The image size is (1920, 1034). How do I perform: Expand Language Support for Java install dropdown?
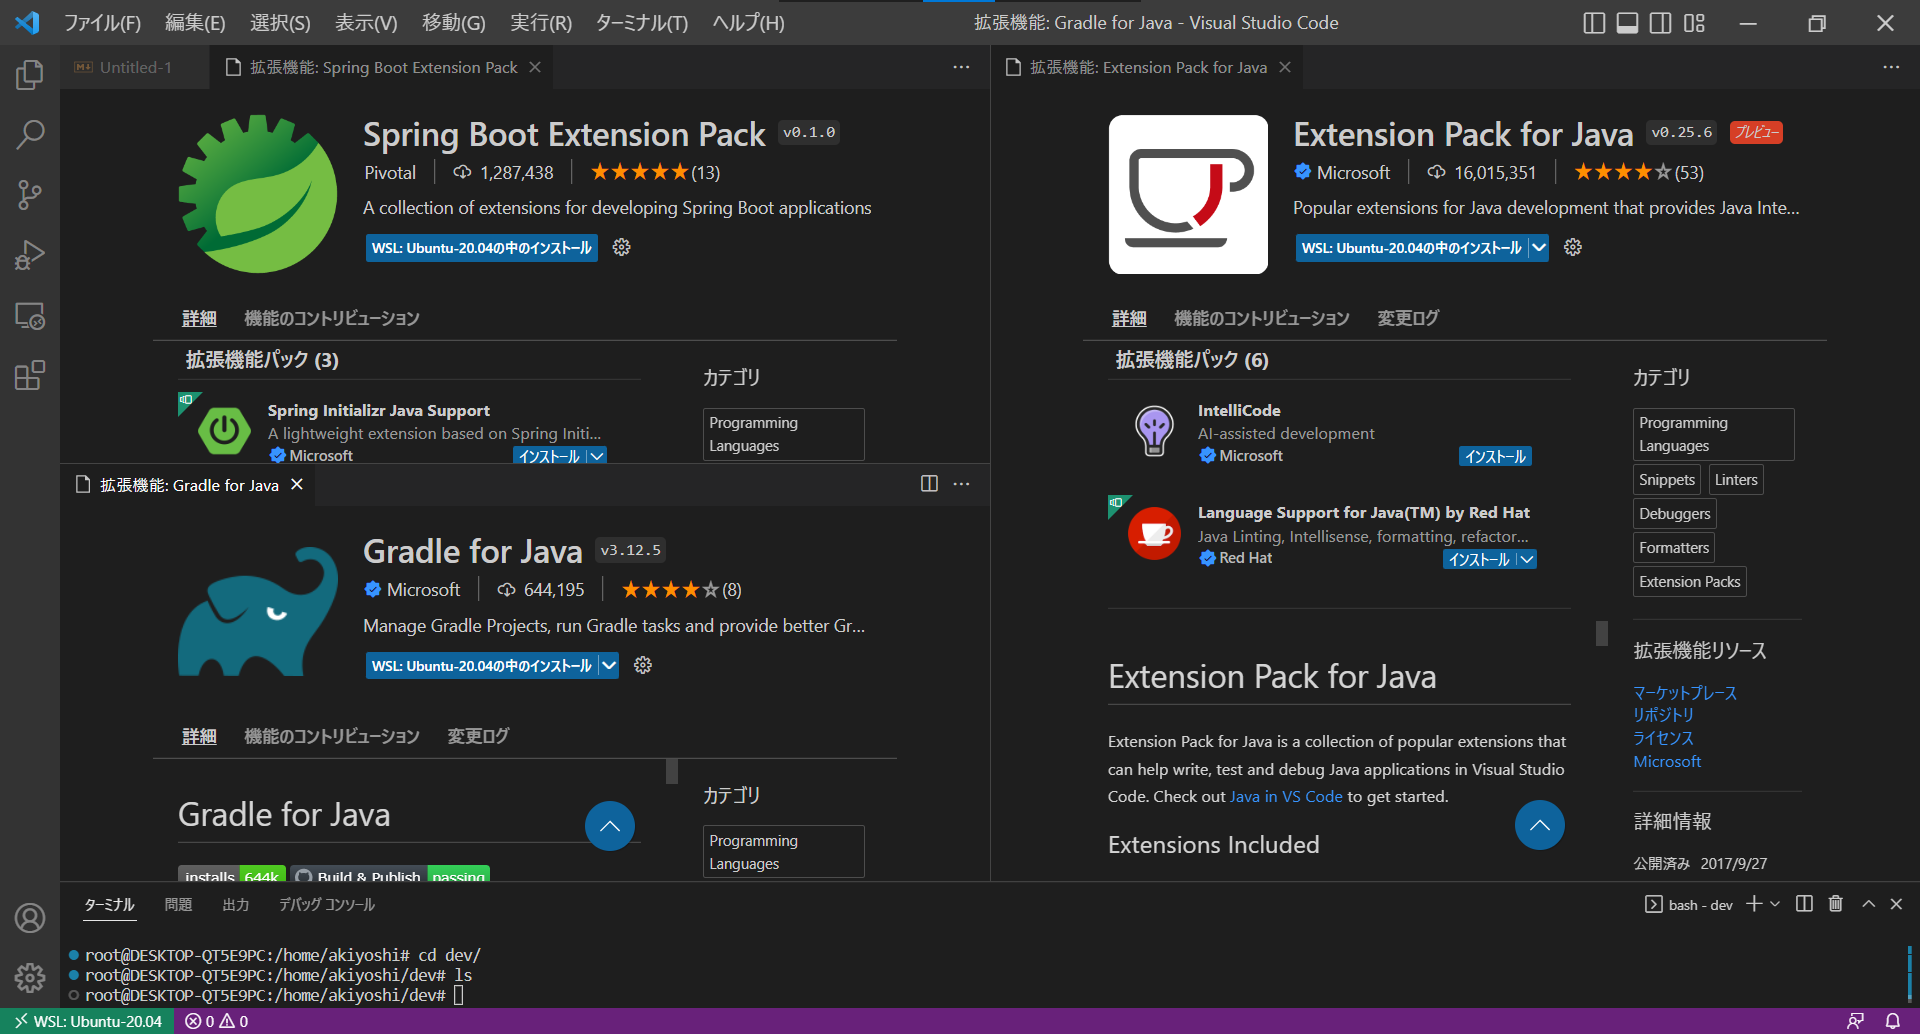point(1526,560)
